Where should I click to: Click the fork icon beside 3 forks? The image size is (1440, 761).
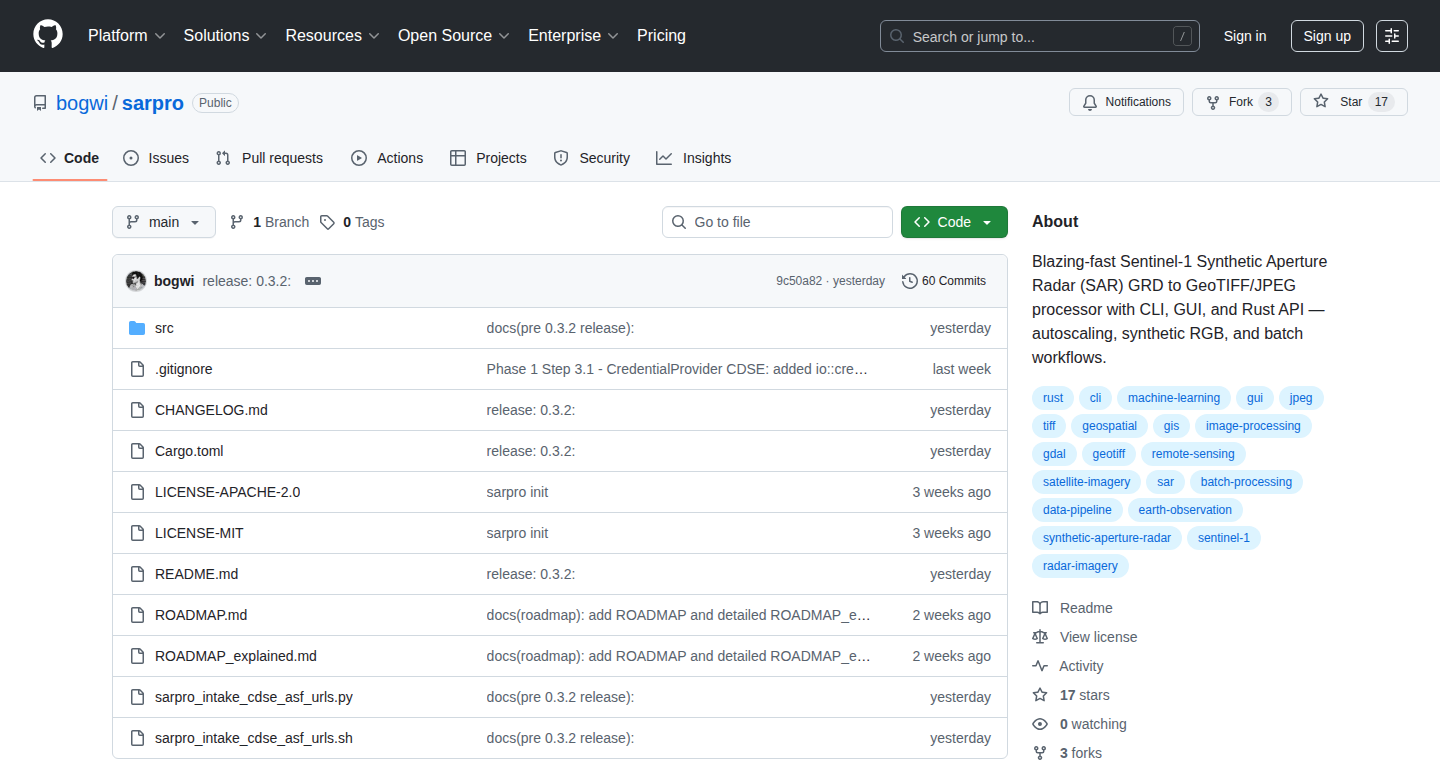[1040, 753]
